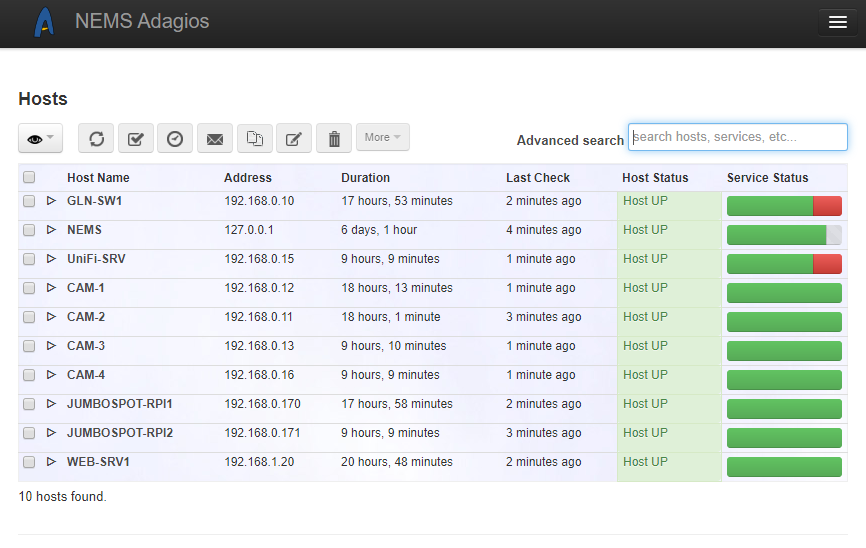Screen dimensions: 866x548
Task: Click the envelope (send notification) toolbar icon
Action: pos(215,138)
